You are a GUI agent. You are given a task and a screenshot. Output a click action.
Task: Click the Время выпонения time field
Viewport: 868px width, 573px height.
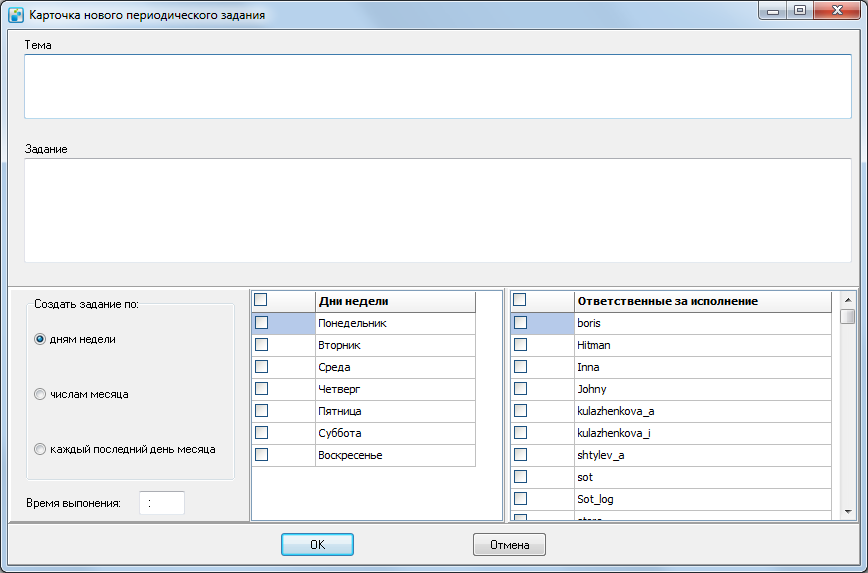162,503
